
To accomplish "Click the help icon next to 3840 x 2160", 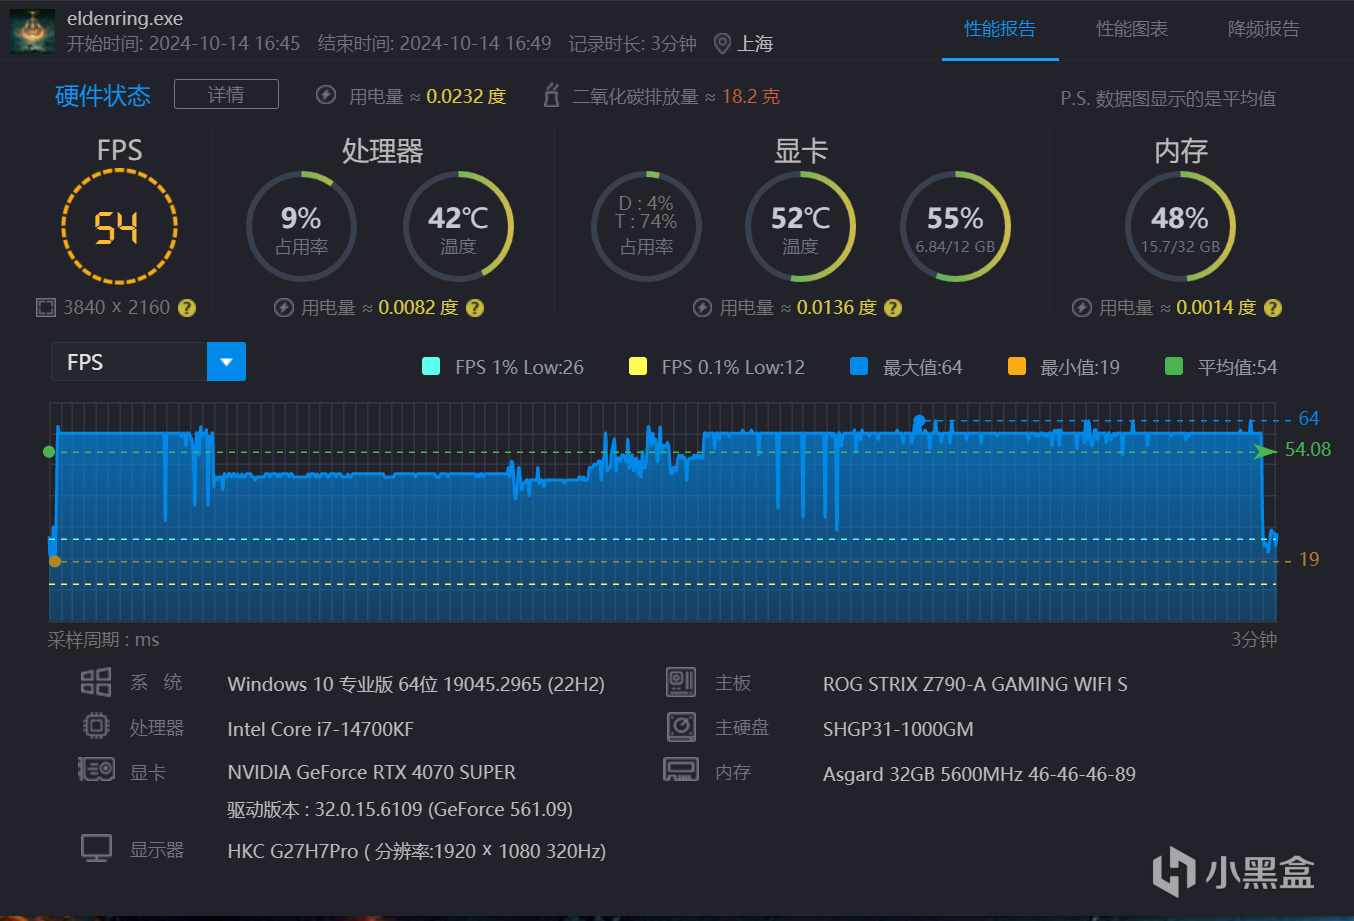I will click(187, 308).
